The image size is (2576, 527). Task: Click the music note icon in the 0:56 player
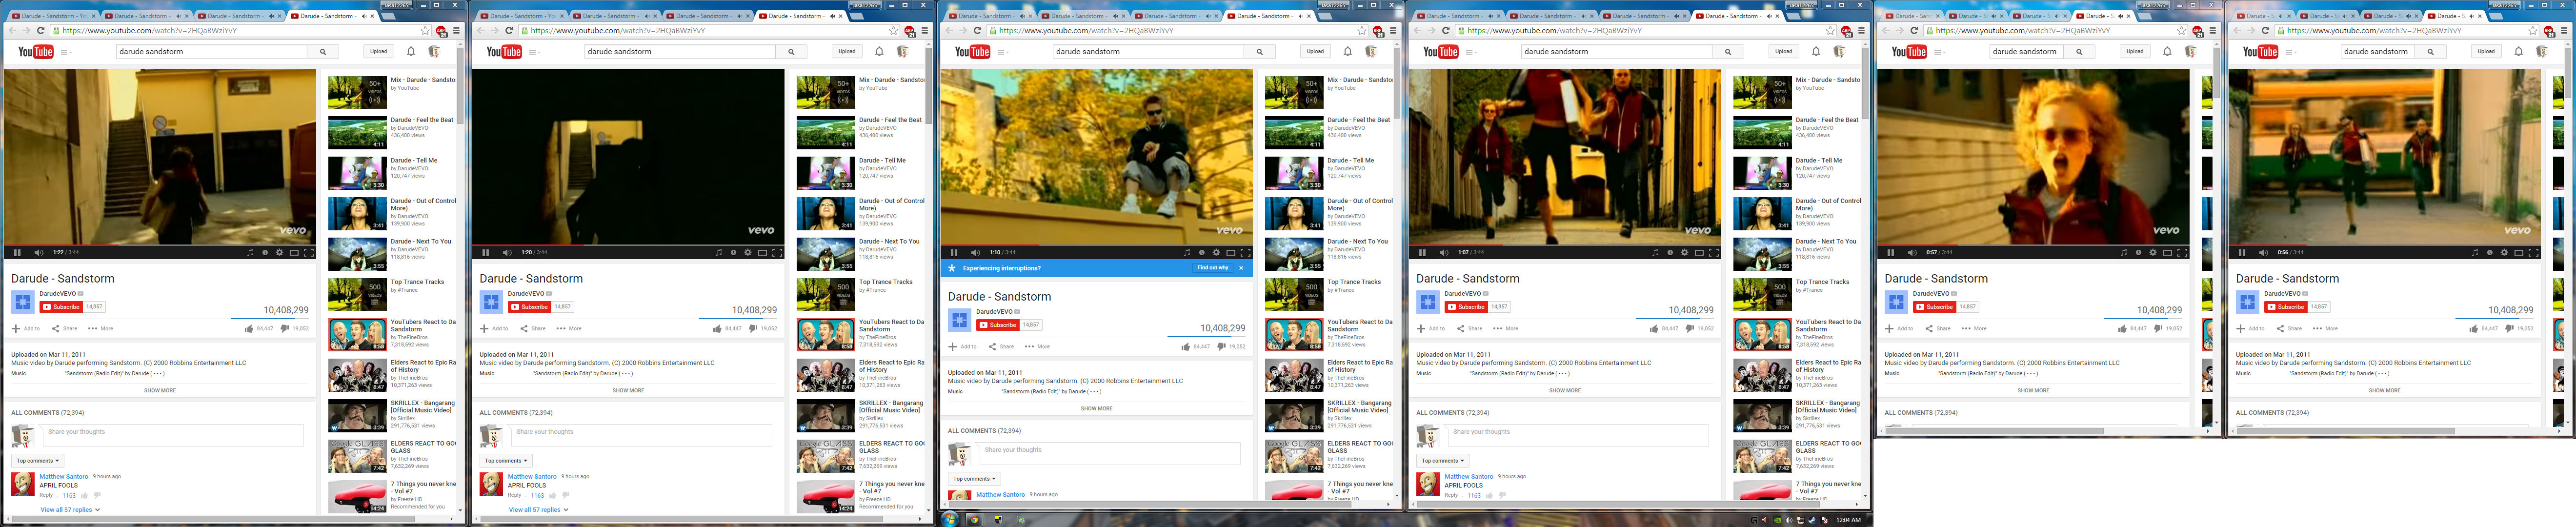click(x=2475, y=253)
